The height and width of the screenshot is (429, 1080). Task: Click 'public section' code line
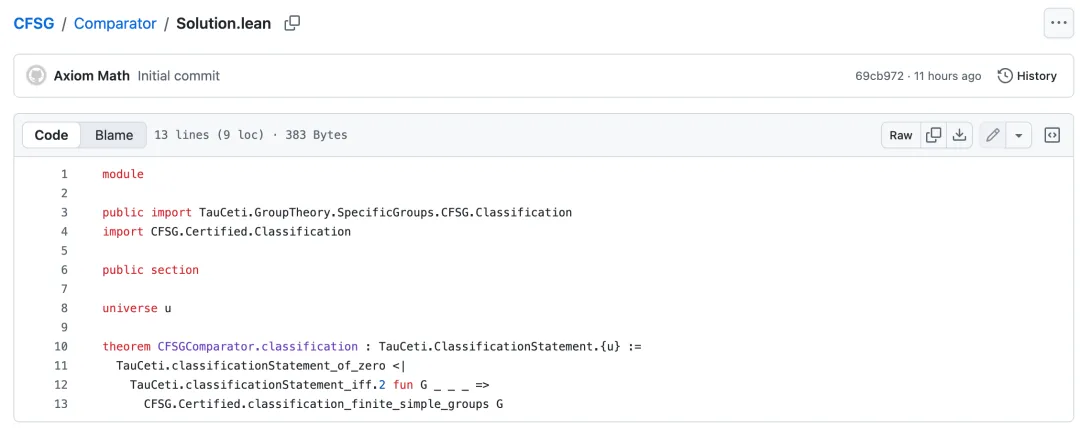(x=150, y=270)
